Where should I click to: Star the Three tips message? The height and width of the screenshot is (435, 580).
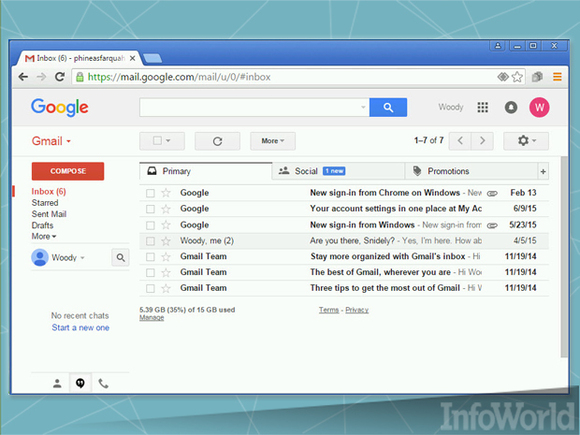pyautogui.click(x=166, y=288)
